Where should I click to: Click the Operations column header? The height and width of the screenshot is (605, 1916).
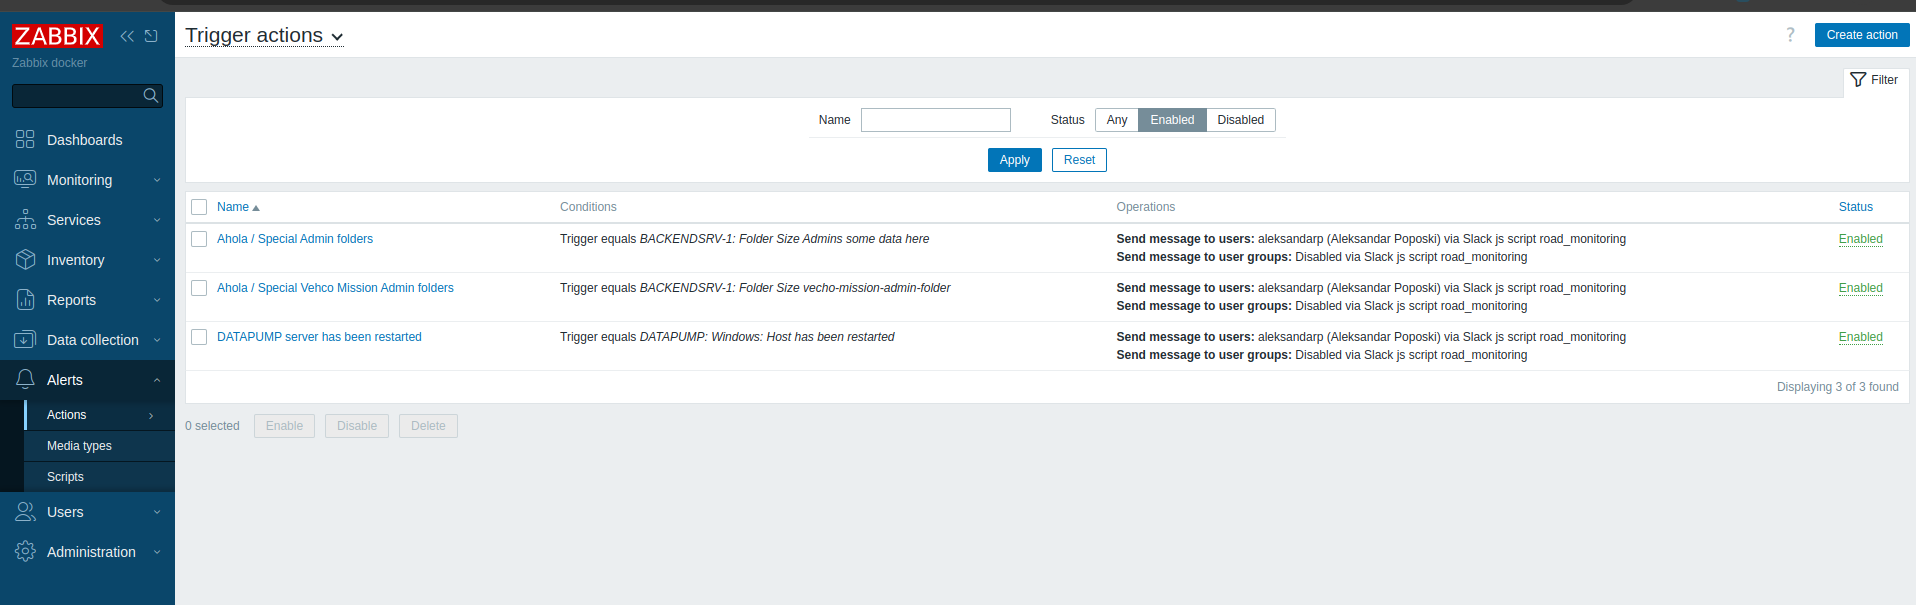click(1145, 207)
